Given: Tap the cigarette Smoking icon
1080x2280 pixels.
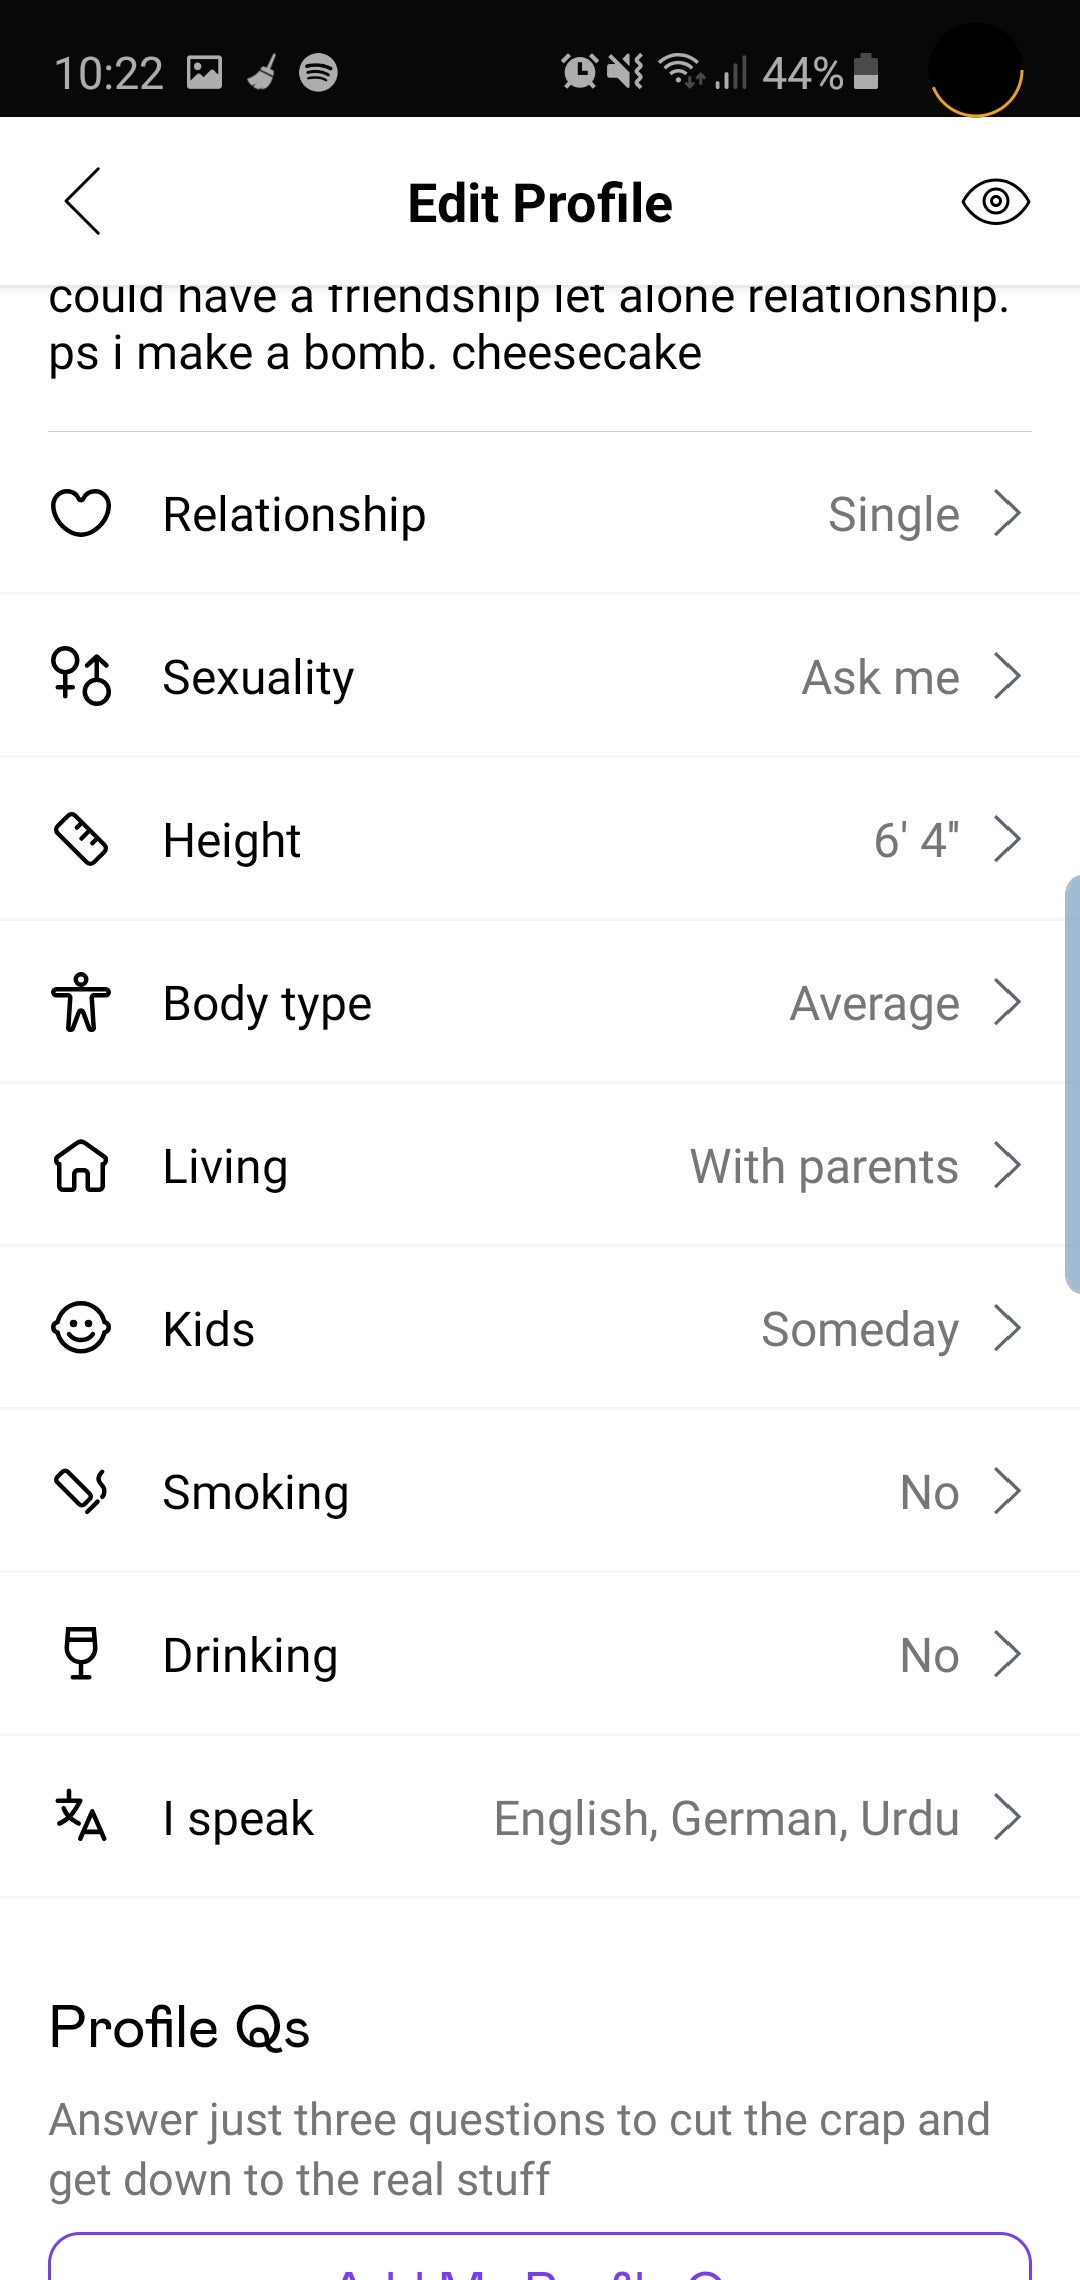Looking at the screenshot, I should 81,1491.
